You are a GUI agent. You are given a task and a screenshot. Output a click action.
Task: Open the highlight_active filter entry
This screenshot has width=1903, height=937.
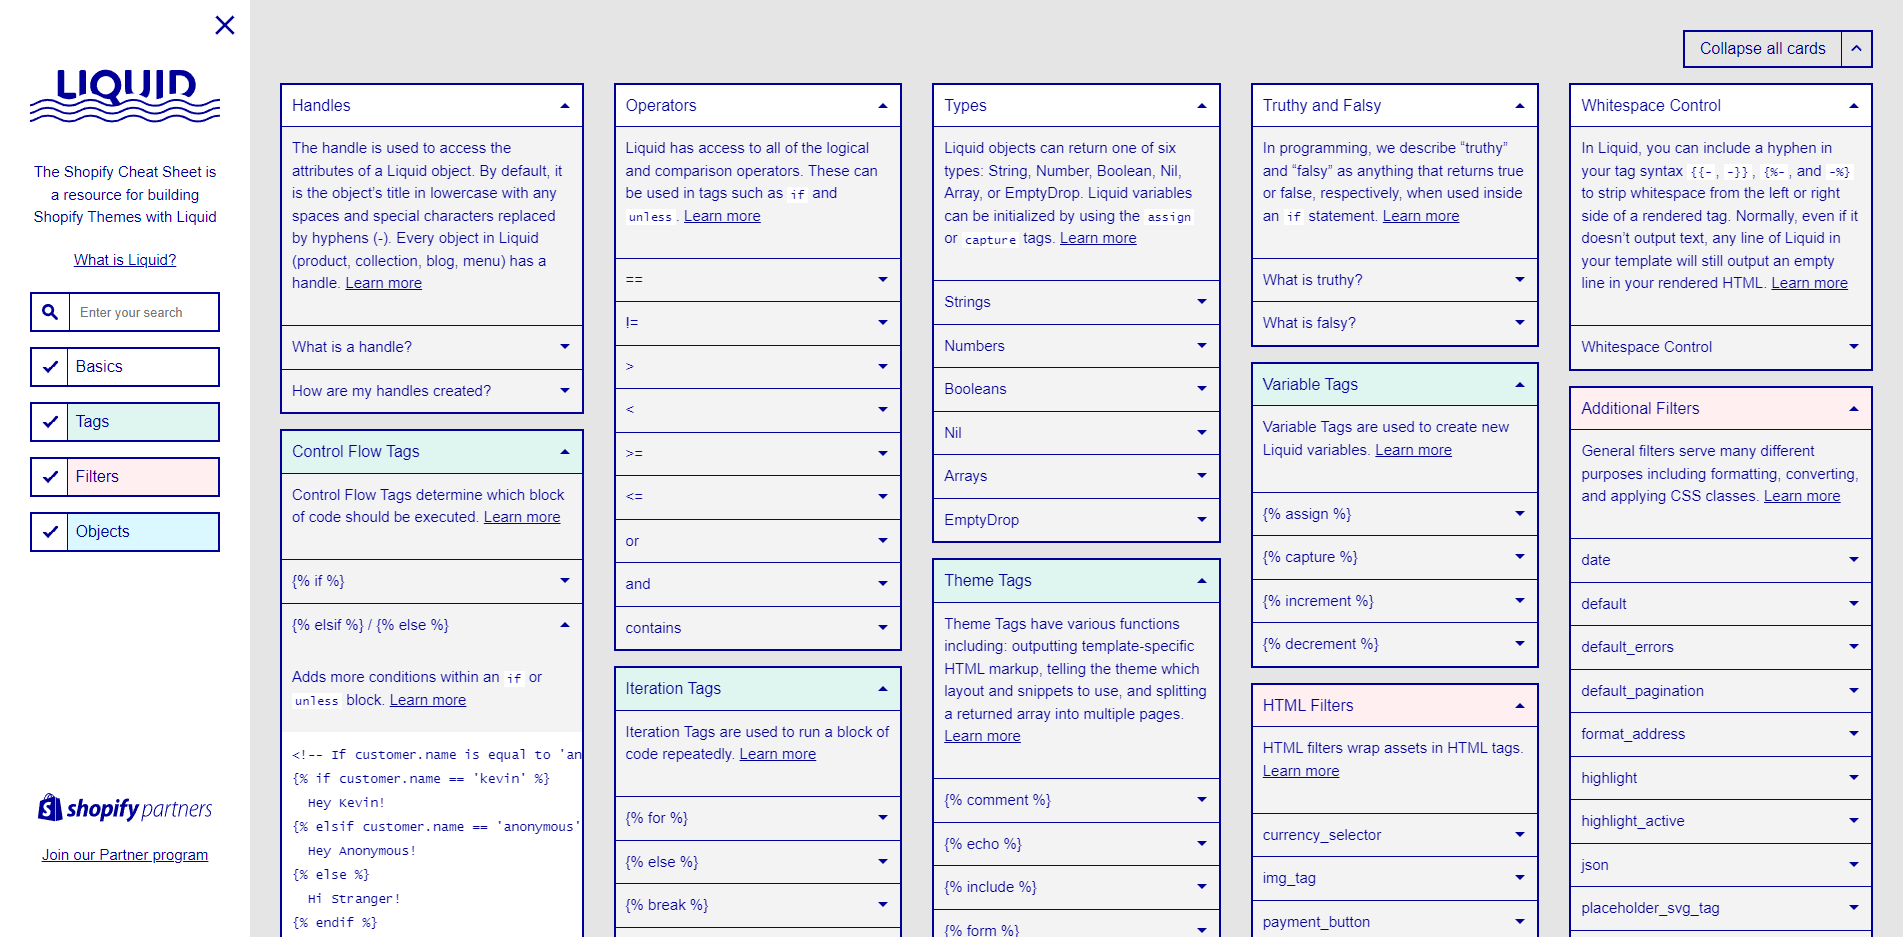(x=1720, y=821)
